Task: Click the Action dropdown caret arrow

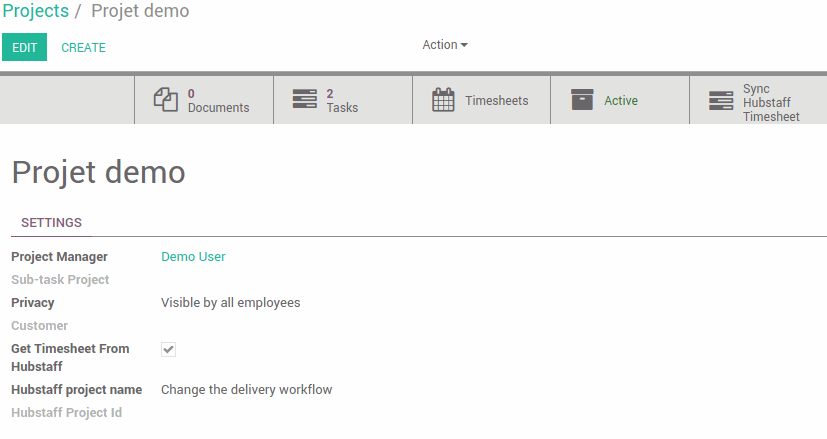Action: tap(464, 45)
